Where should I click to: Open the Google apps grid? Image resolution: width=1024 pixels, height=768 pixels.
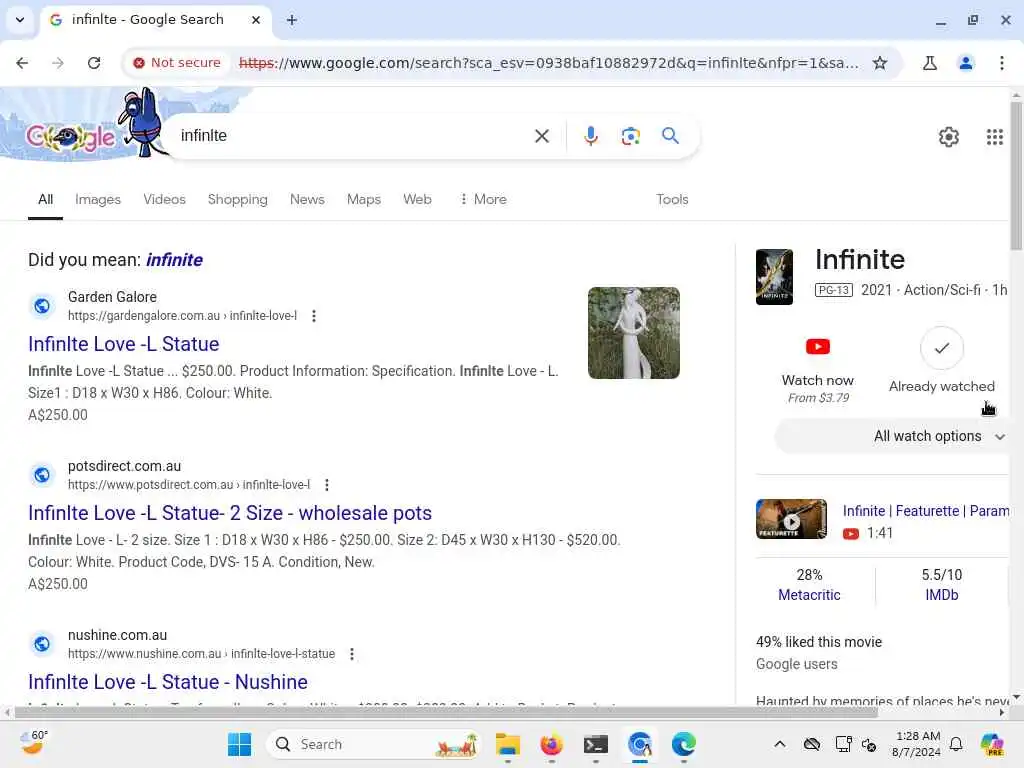coord(995,136)
